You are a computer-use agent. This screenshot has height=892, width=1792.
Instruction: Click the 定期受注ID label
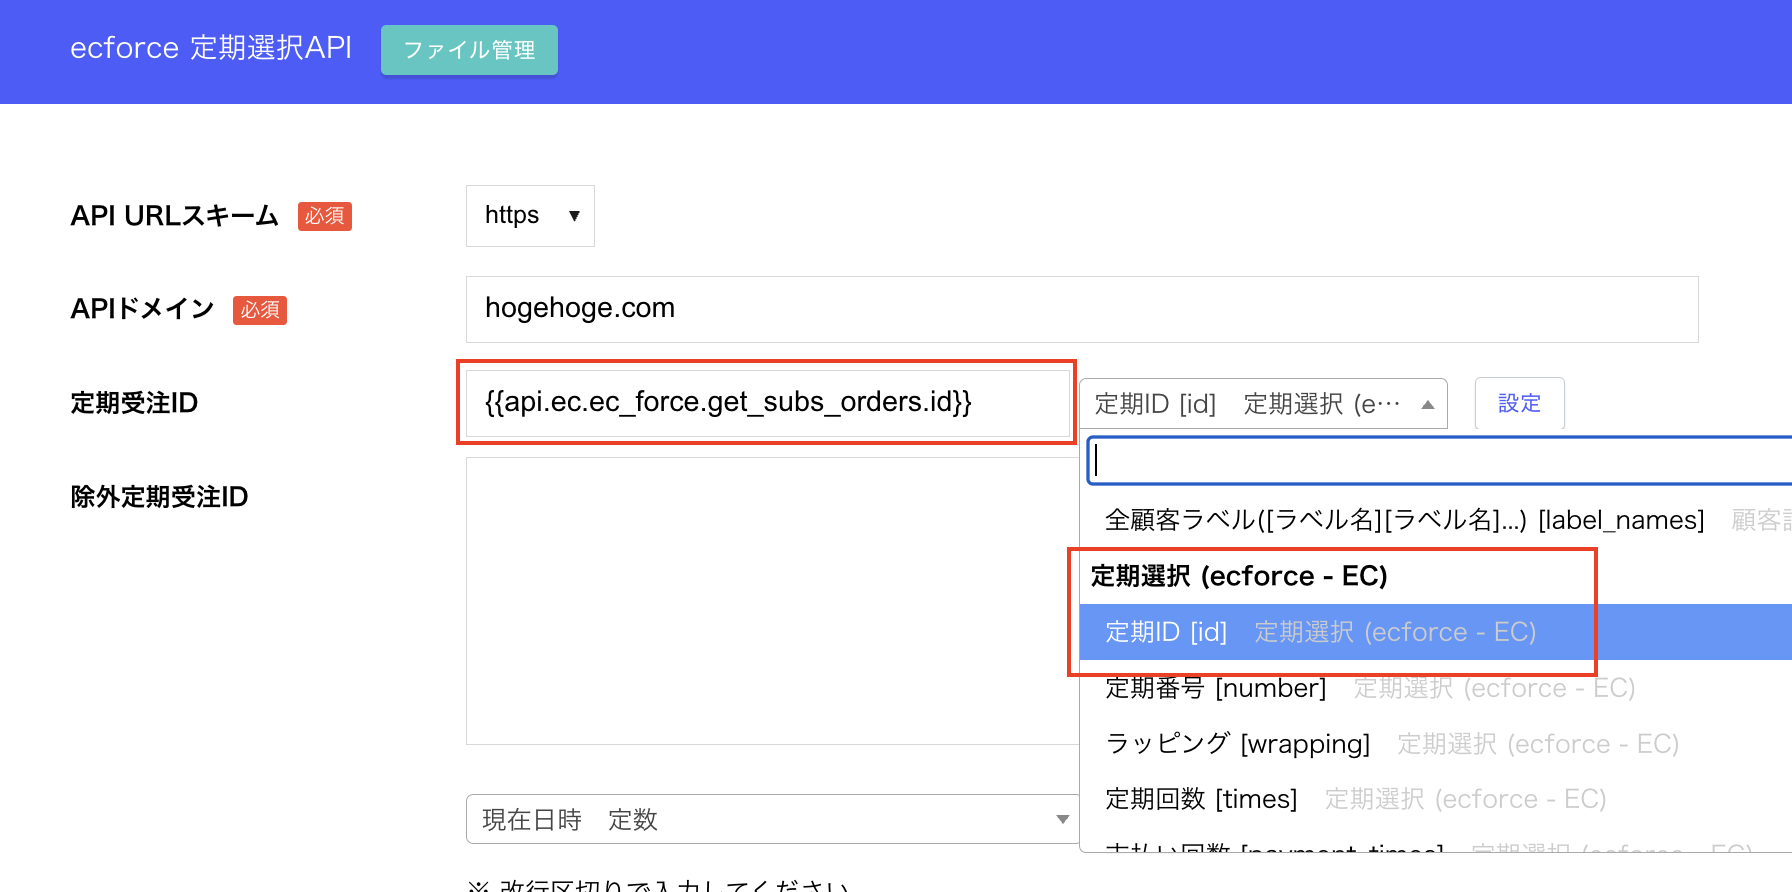pyautogui.click(x=134, y=403)
